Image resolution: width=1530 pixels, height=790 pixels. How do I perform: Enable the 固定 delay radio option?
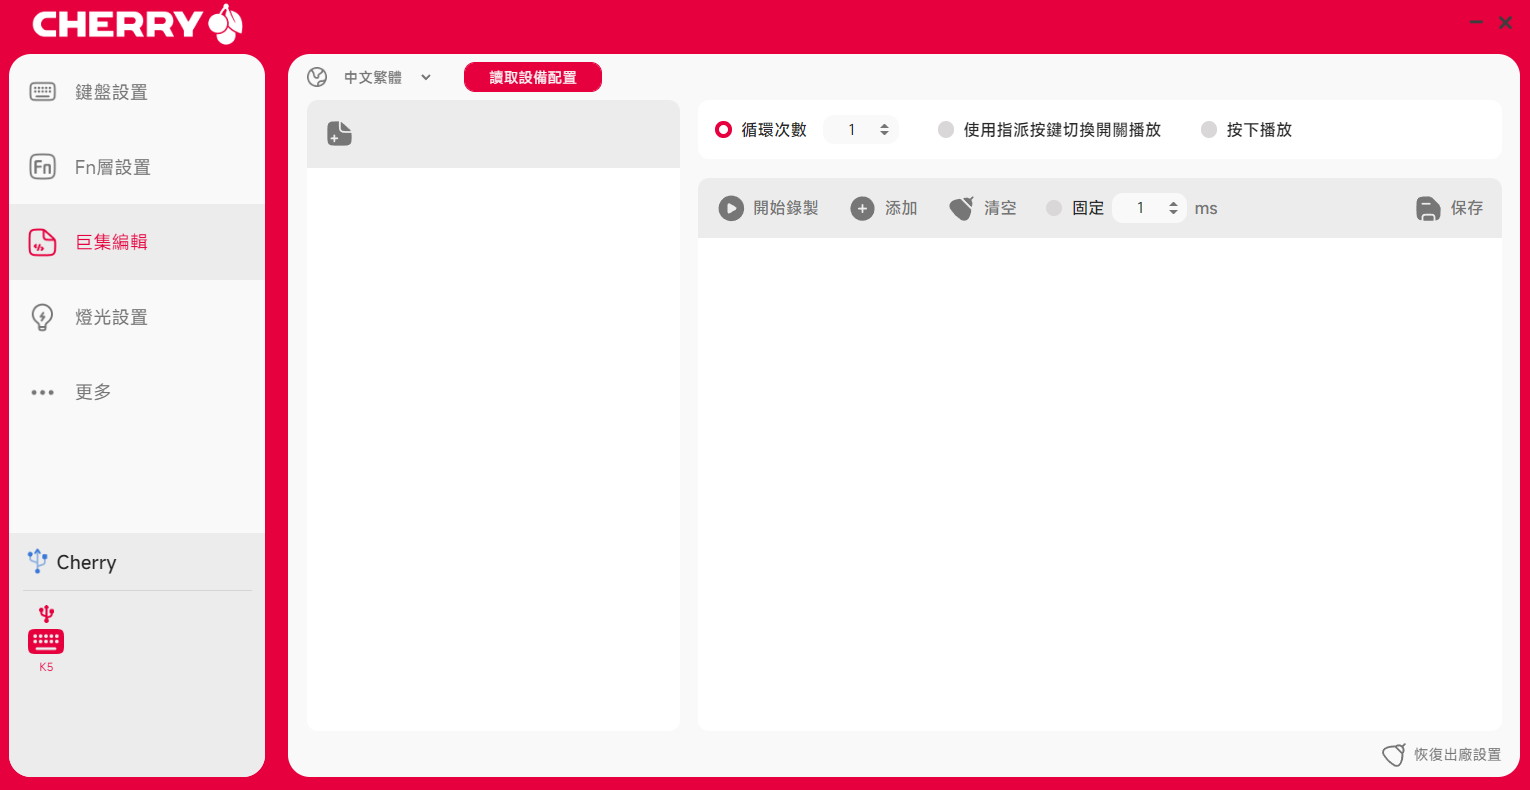[1054, 208]
